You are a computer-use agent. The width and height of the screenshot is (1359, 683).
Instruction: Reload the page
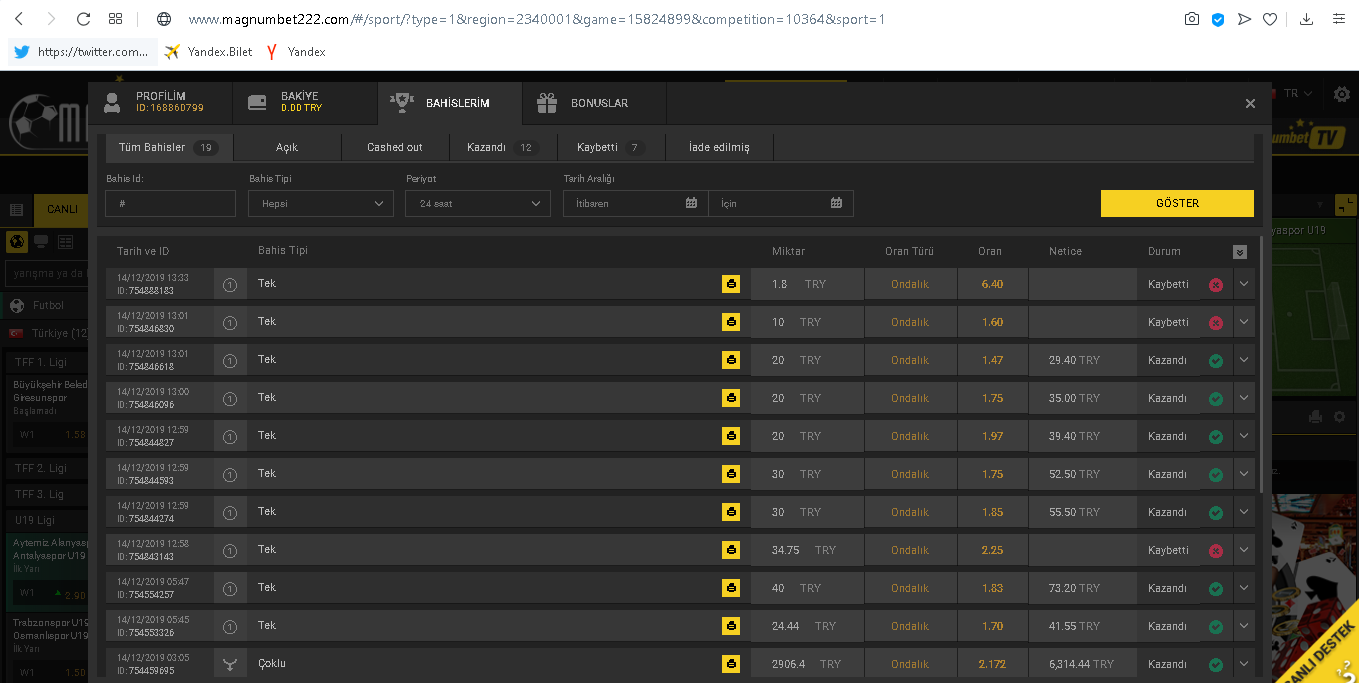click(83, 19)
